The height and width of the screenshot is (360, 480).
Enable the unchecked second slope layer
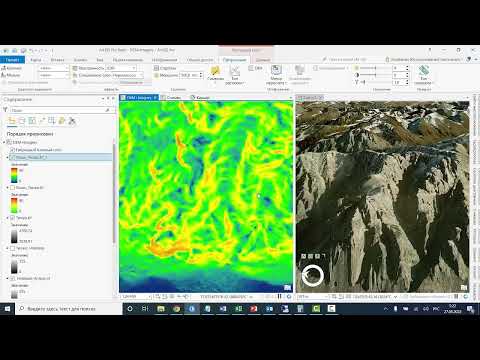[x=12, y=188]
